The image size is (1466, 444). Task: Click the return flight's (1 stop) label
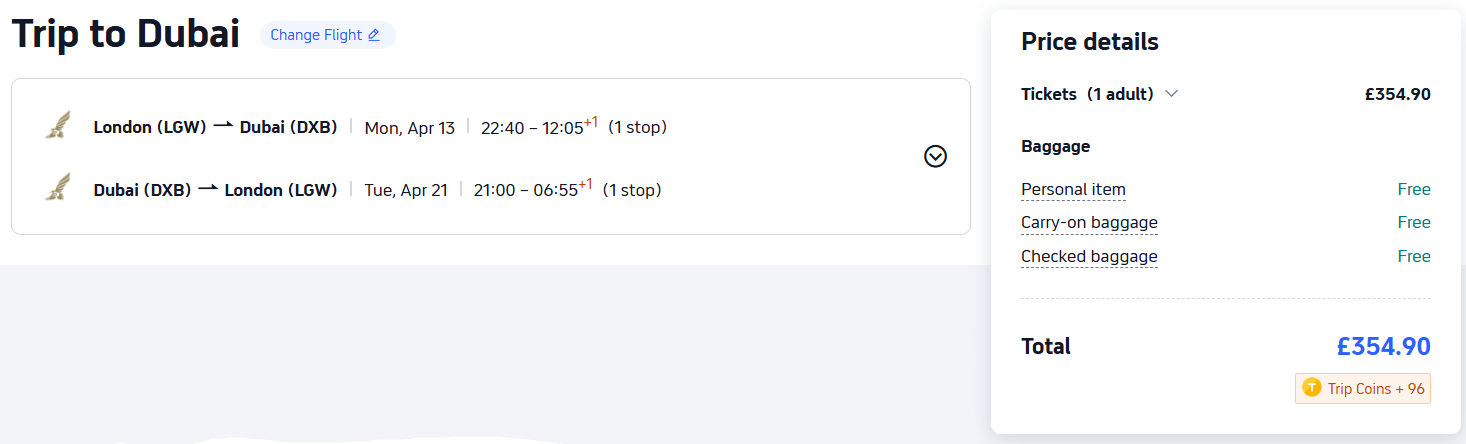pos(631,190)
